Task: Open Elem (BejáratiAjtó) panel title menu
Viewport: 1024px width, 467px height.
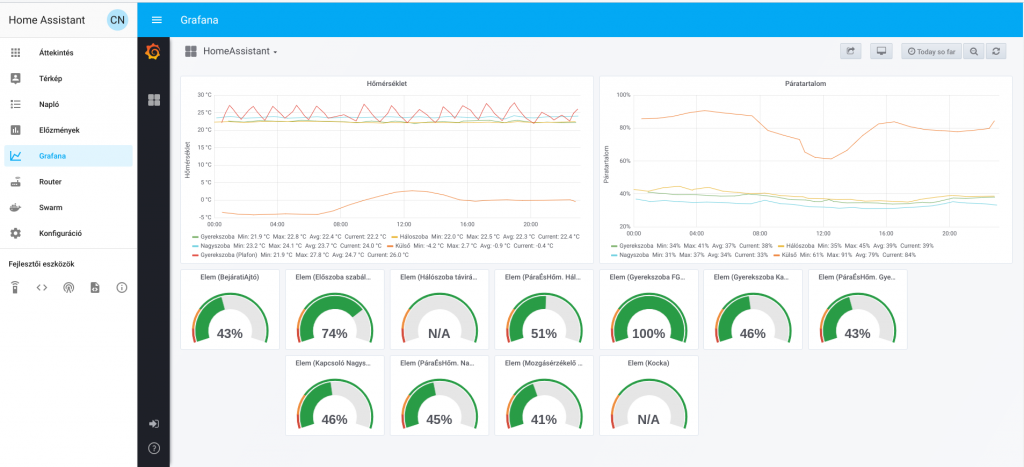Action: coord(230,277)
